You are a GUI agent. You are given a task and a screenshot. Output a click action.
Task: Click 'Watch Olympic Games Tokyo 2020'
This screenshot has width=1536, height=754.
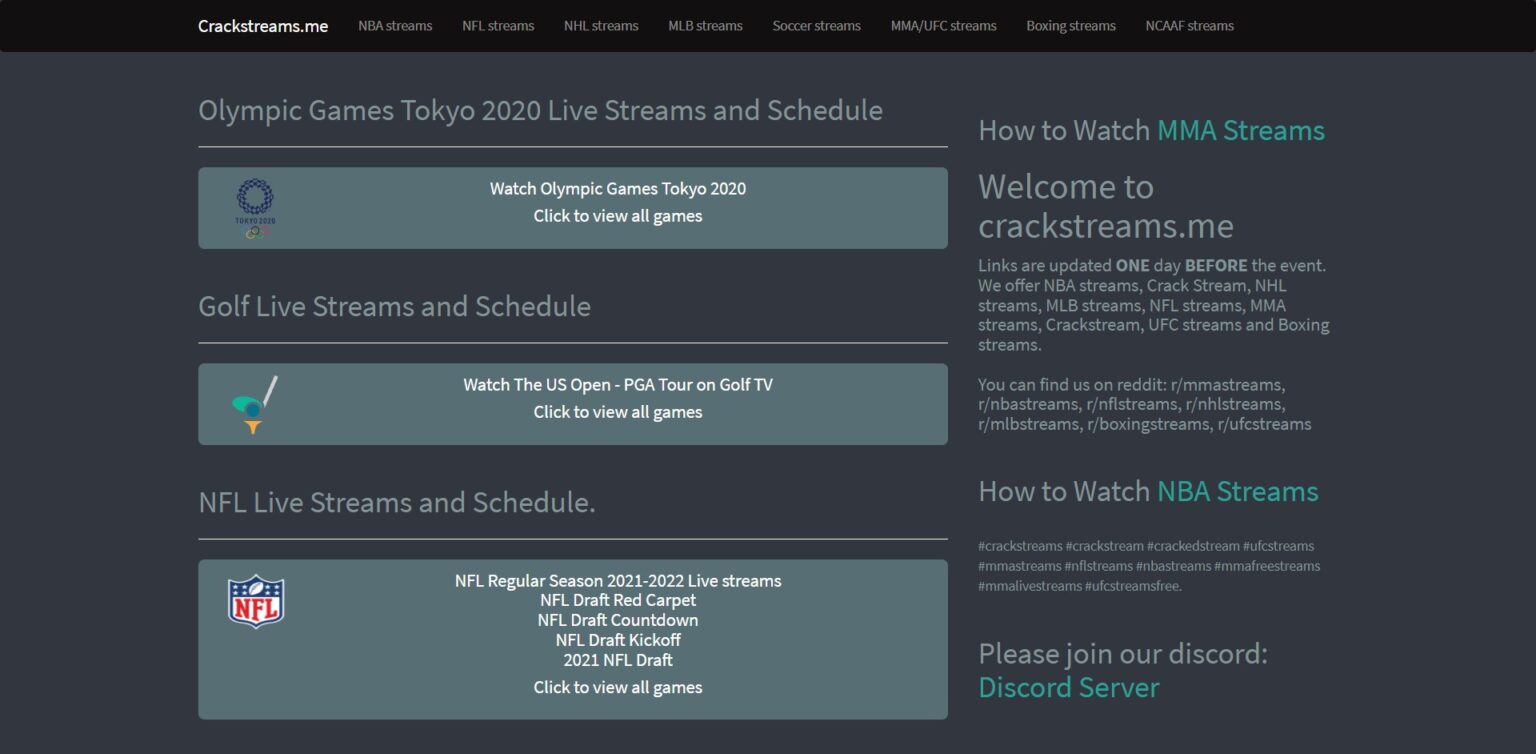click(x=617, y=188)
